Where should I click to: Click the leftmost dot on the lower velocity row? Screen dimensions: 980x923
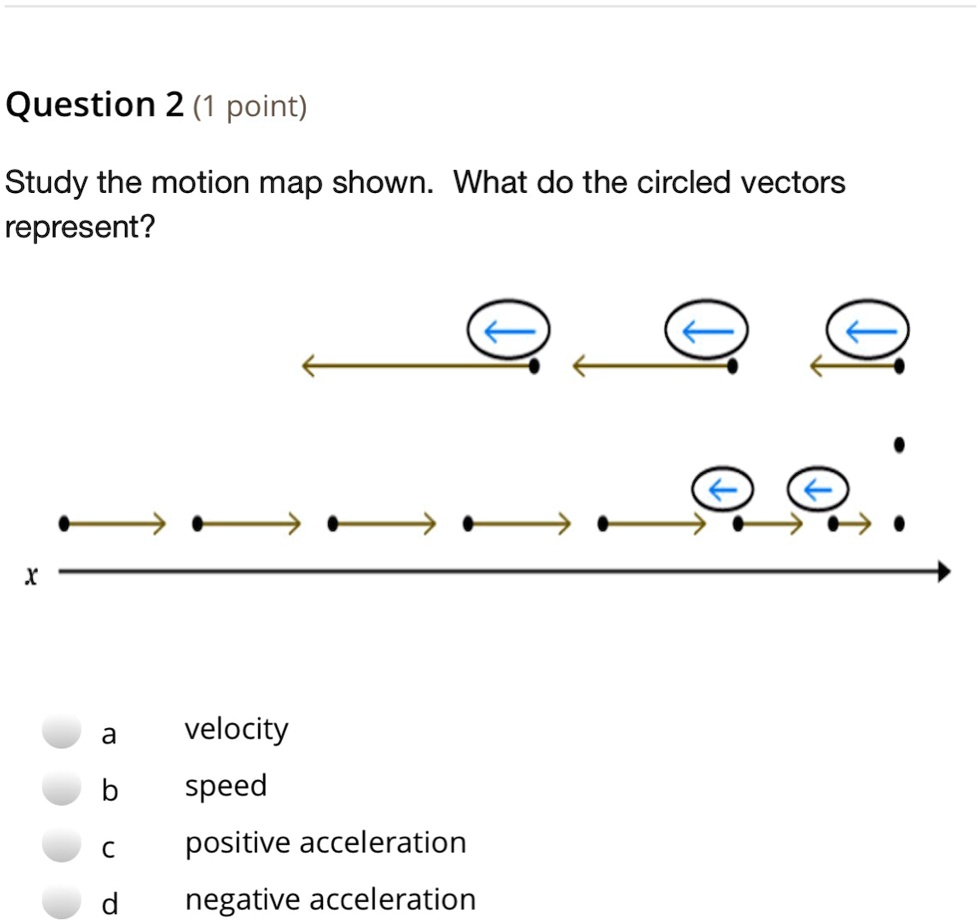coord(63,522)
